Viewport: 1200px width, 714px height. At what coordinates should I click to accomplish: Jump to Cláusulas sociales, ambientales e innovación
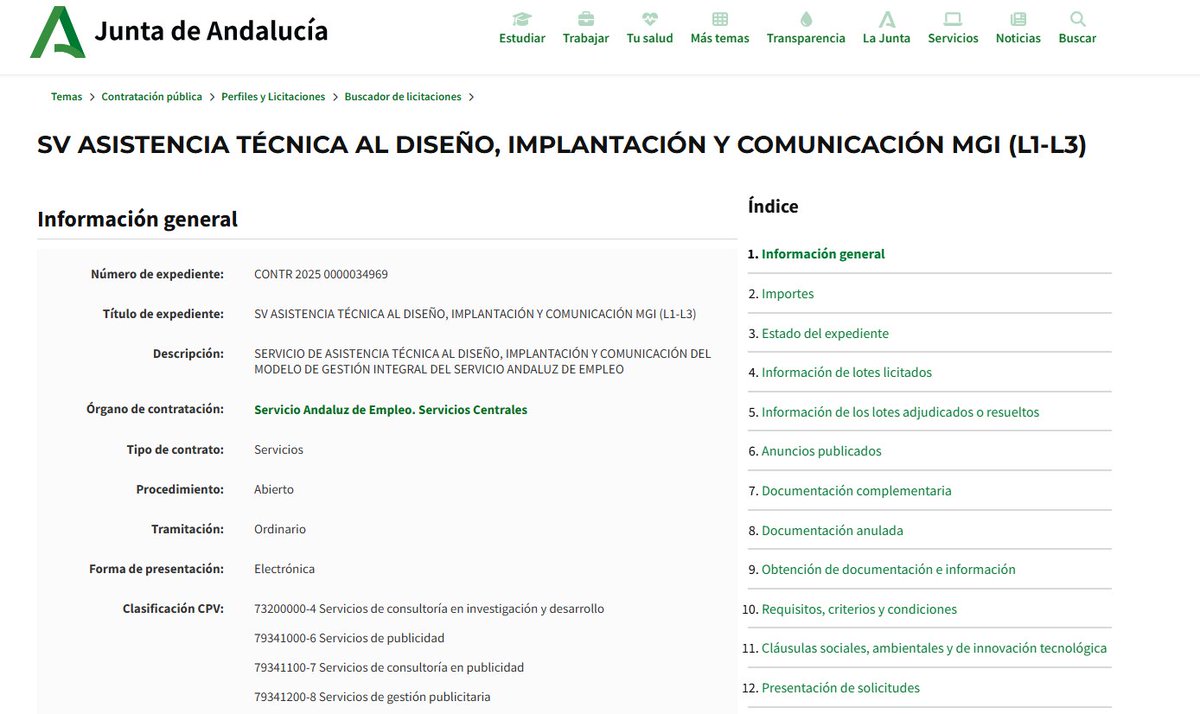tap(934, 648)
